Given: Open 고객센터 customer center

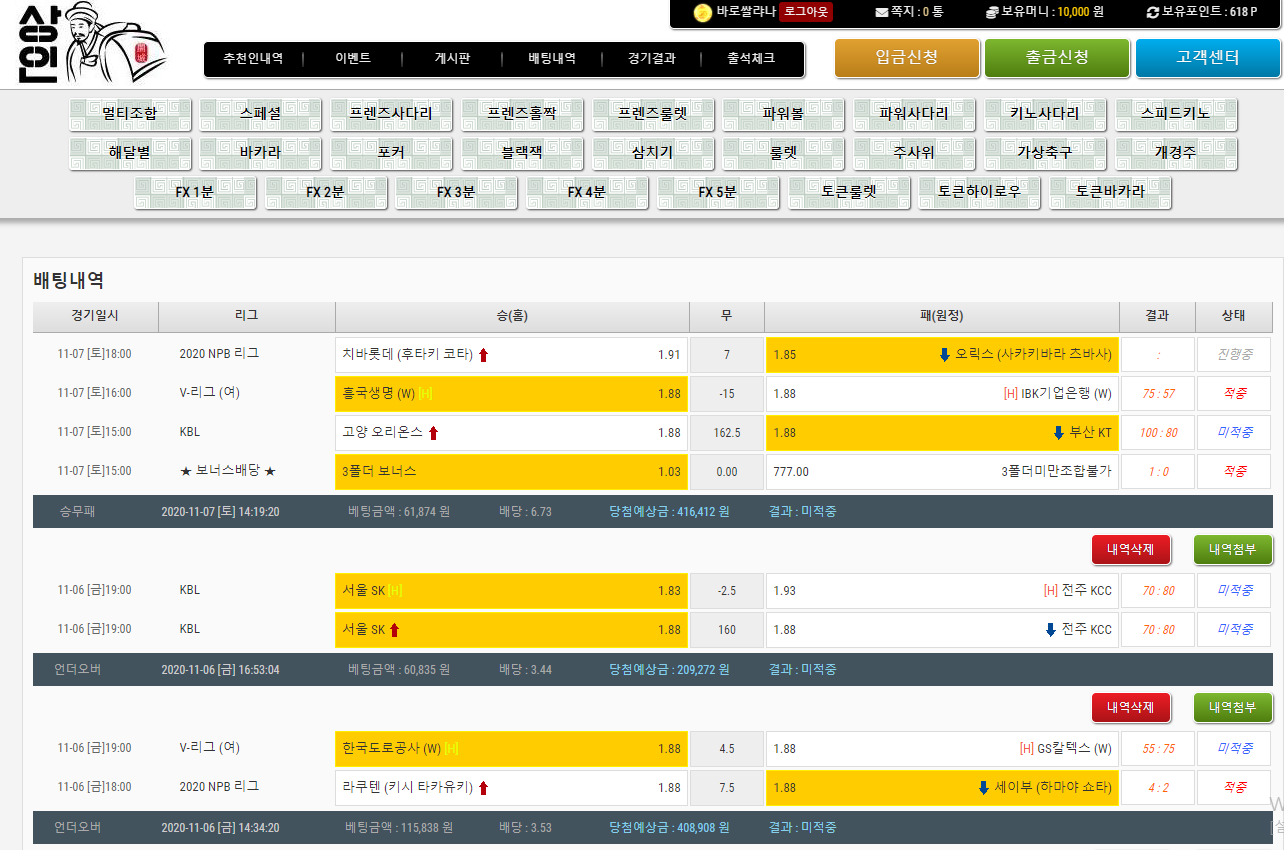Looking at the screenshot, I should click(1207, 58).
